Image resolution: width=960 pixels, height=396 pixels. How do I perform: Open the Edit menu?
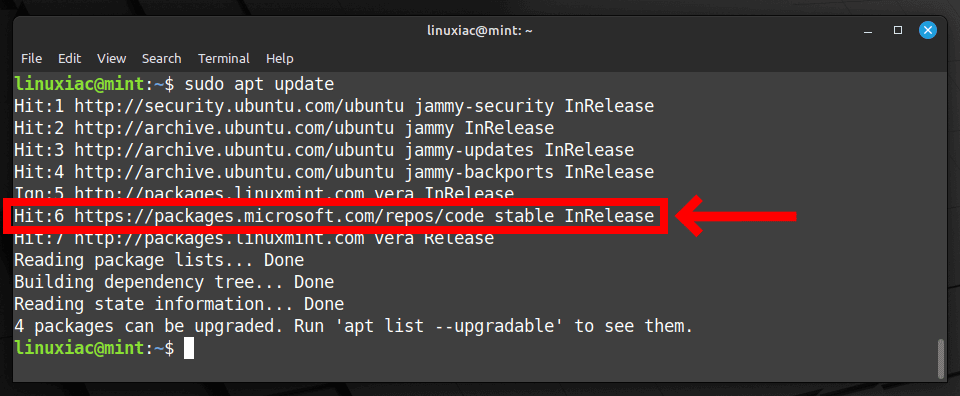click(69, 59)
